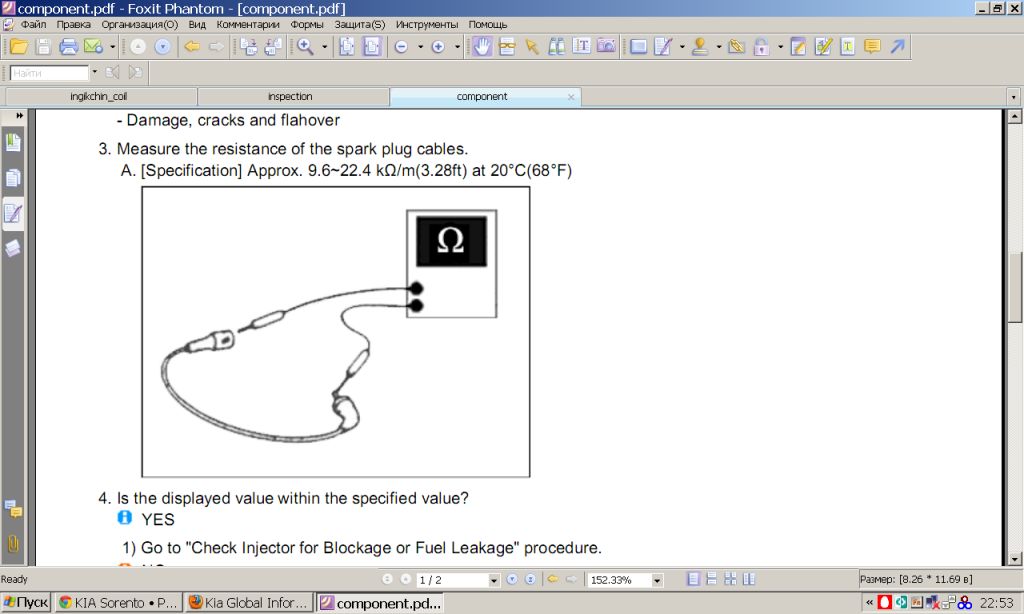Click the Пуск start button

pos(25,603)
